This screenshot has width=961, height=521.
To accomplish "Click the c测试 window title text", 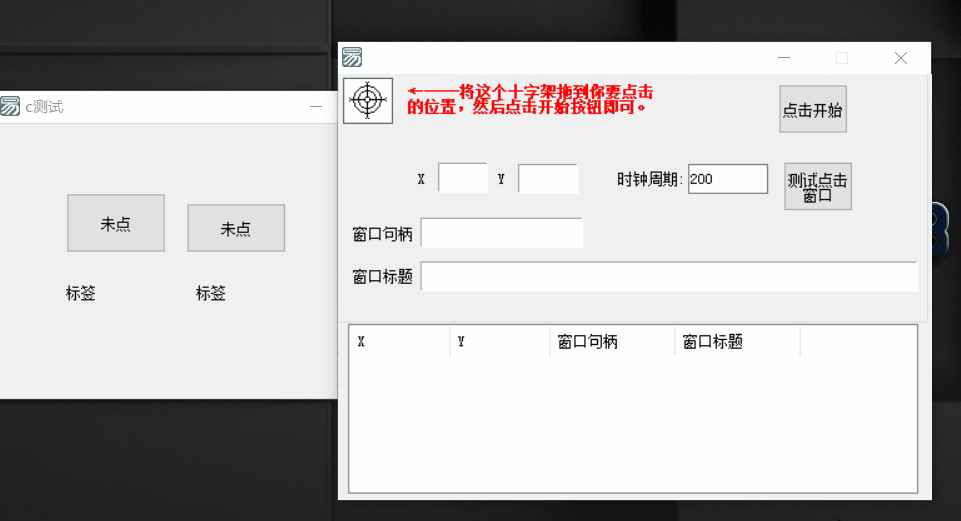I will 44,107.
